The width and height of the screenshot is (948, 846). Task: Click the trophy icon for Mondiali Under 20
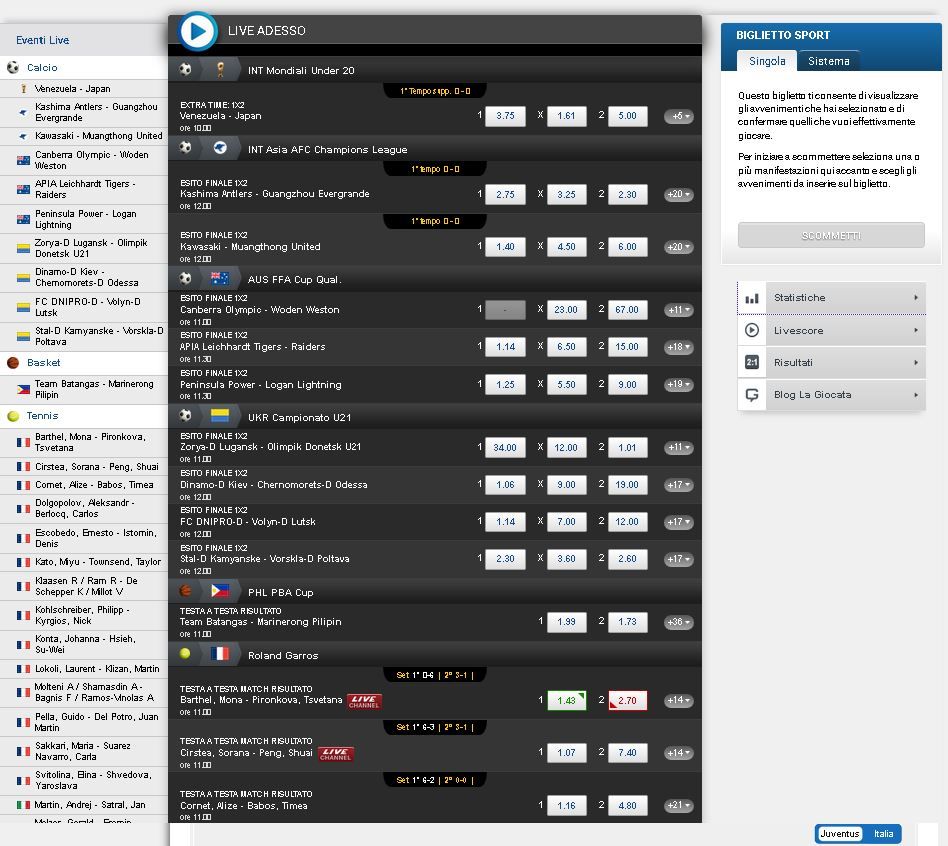pos(221,70)
